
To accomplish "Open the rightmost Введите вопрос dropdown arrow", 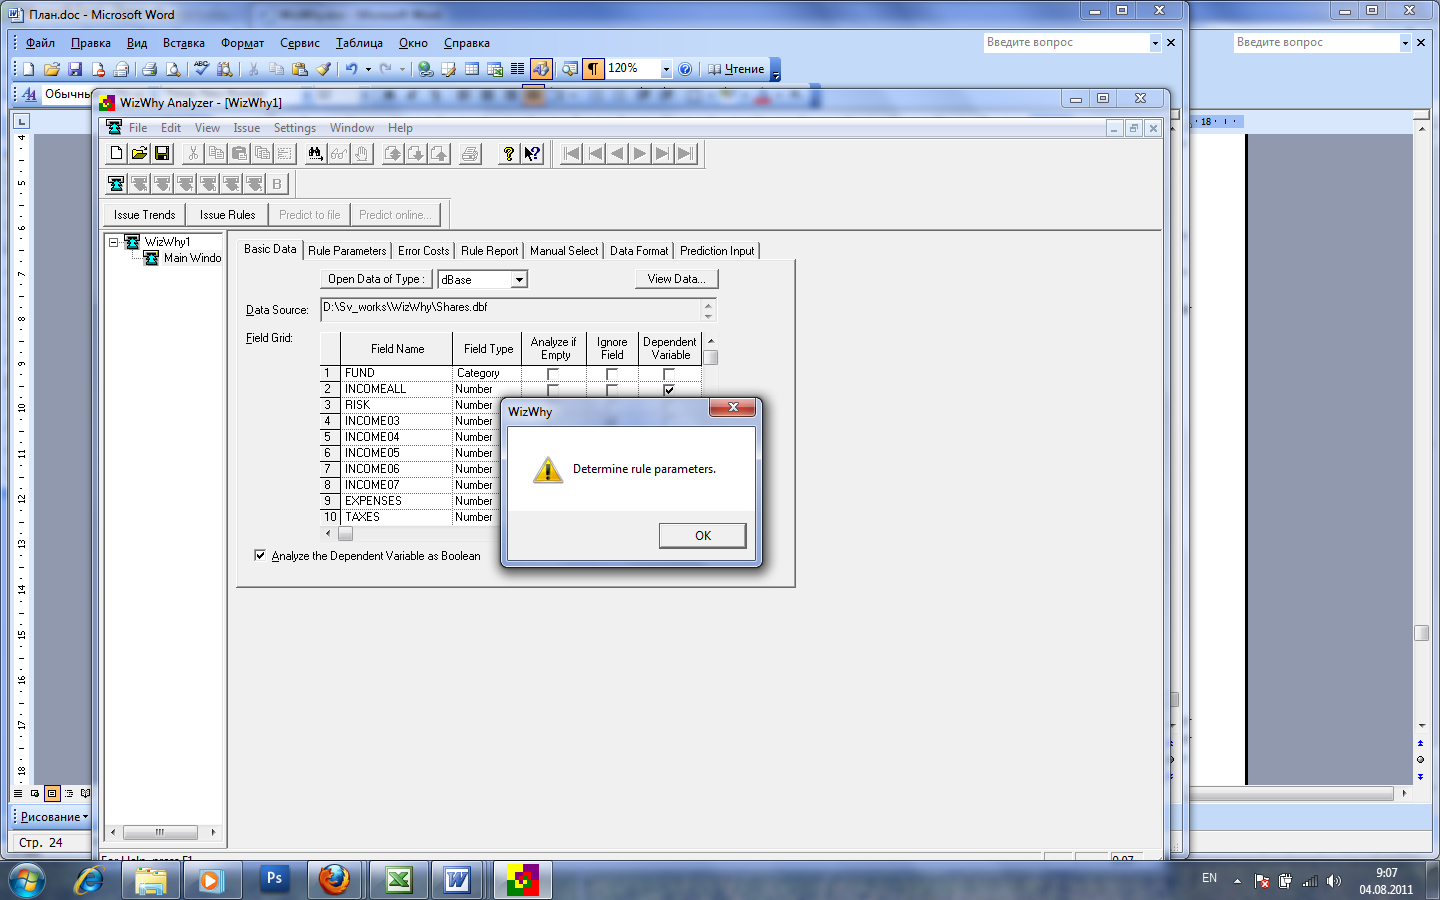I will pyautogui.click(x=1405, y=42).
